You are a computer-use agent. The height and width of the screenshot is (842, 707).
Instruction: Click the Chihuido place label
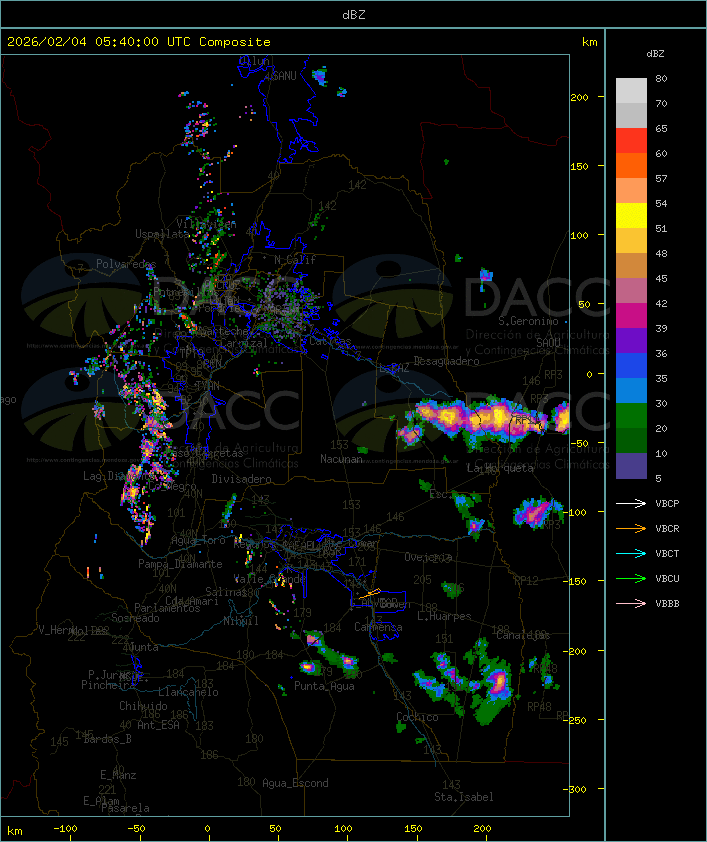click(x=143, y=706)
